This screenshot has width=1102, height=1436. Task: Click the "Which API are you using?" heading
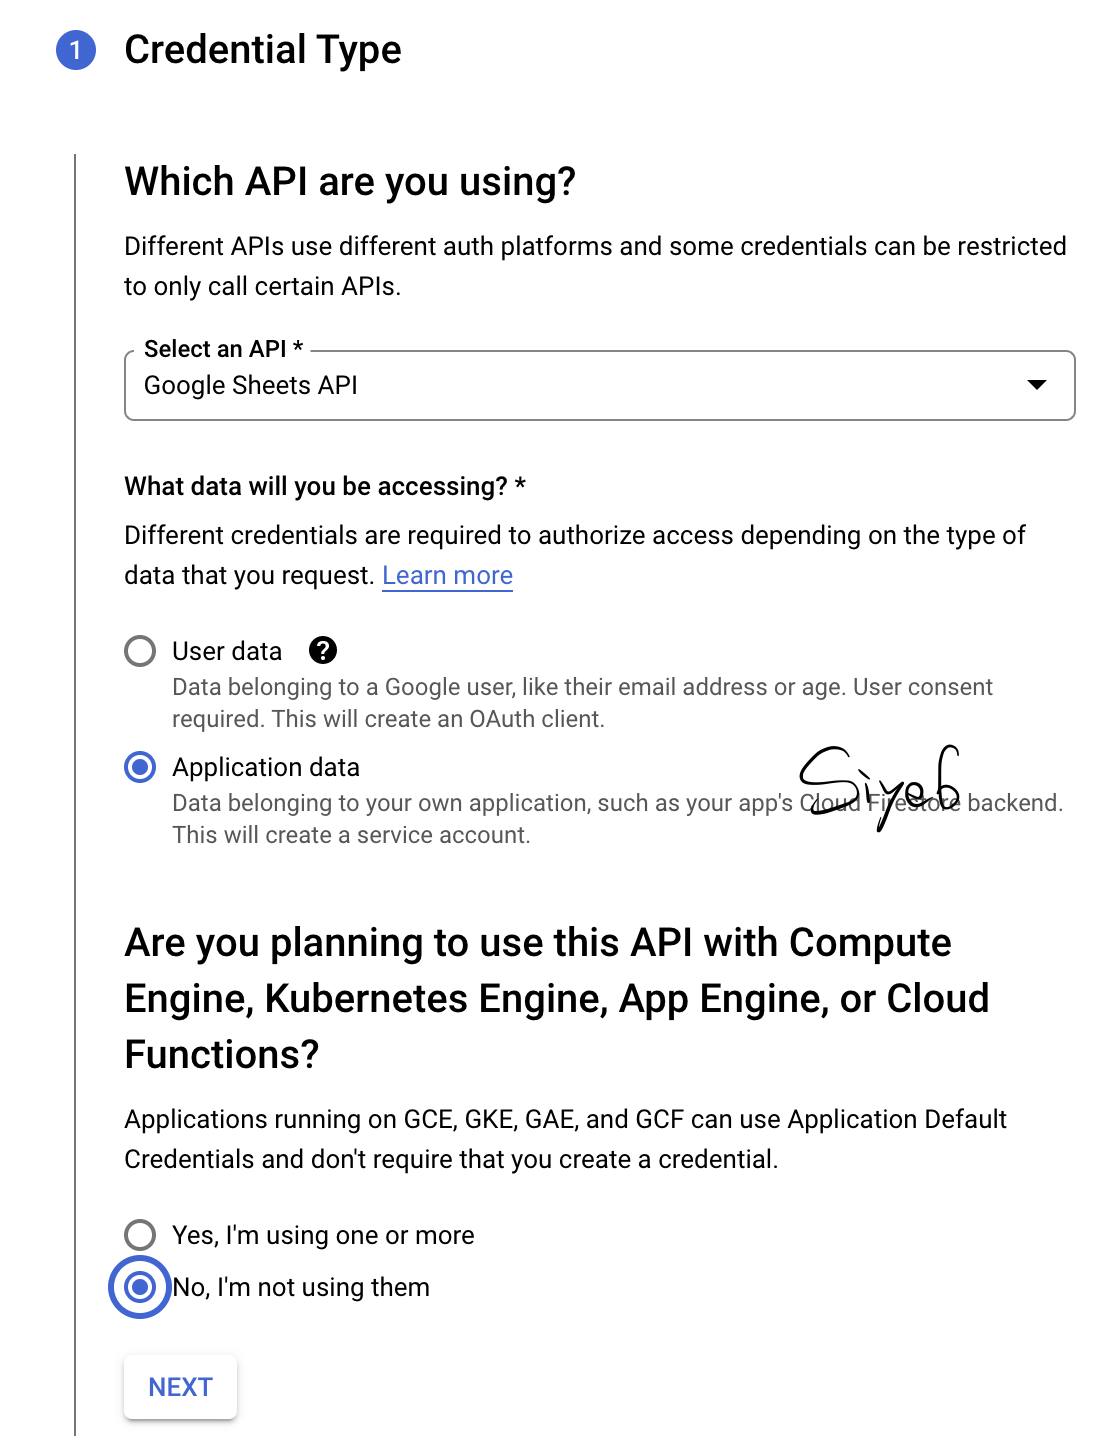(x=350, y=182)
